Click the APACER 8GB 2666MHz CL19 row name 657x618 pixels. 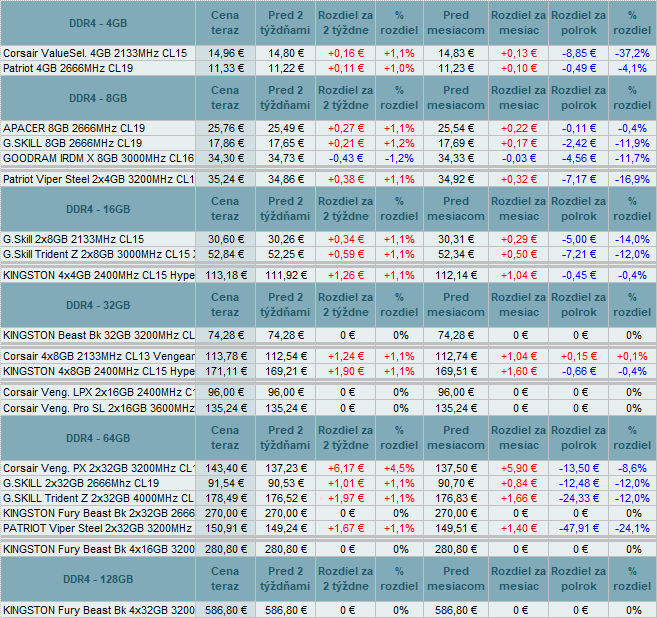pyautogui.click(x=74, y=128)
